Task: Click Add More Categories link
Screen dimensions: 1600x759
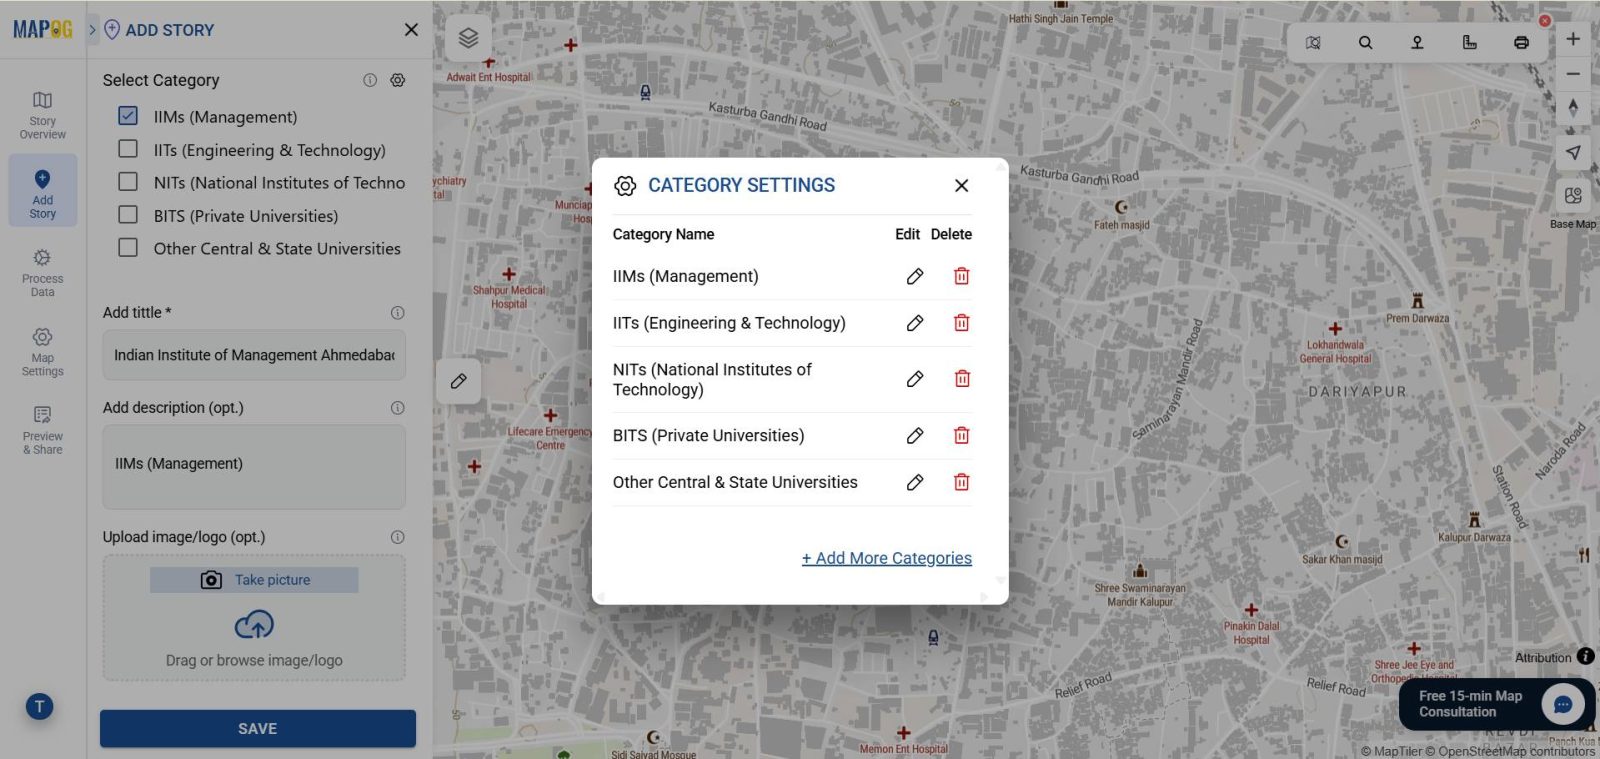Action: point(886,558)
